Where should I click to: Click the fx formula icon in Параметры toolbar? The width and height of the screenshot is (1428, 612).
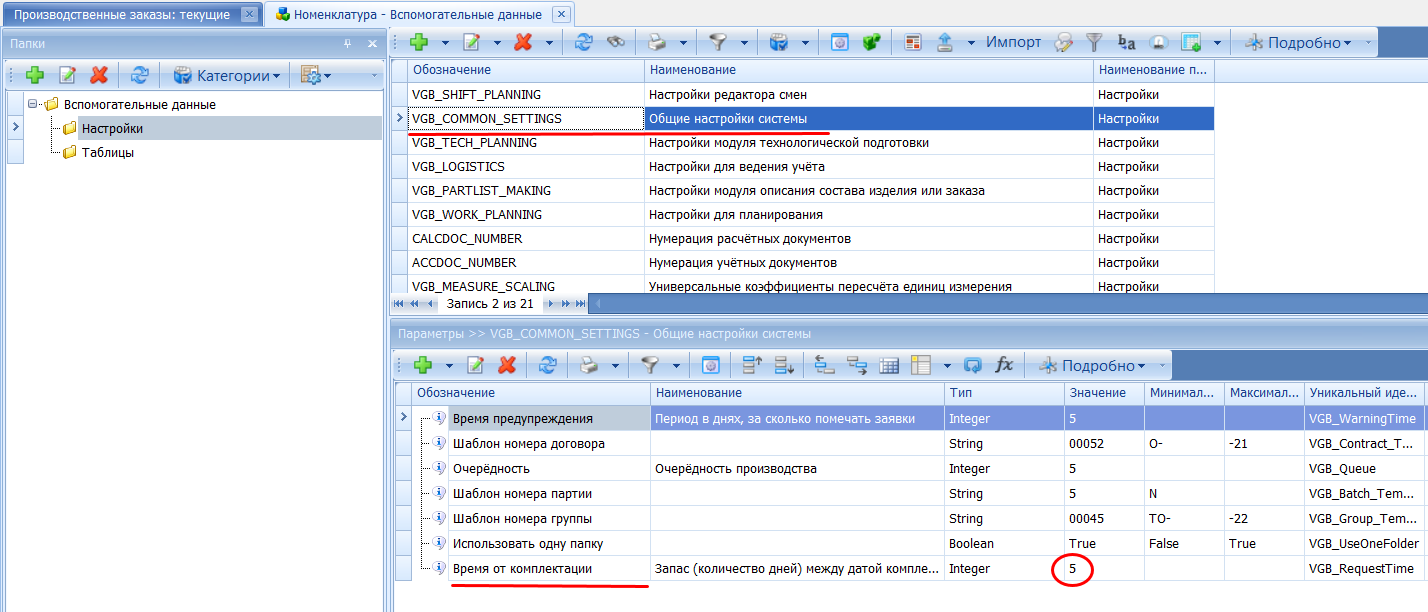pos(1004,366)
